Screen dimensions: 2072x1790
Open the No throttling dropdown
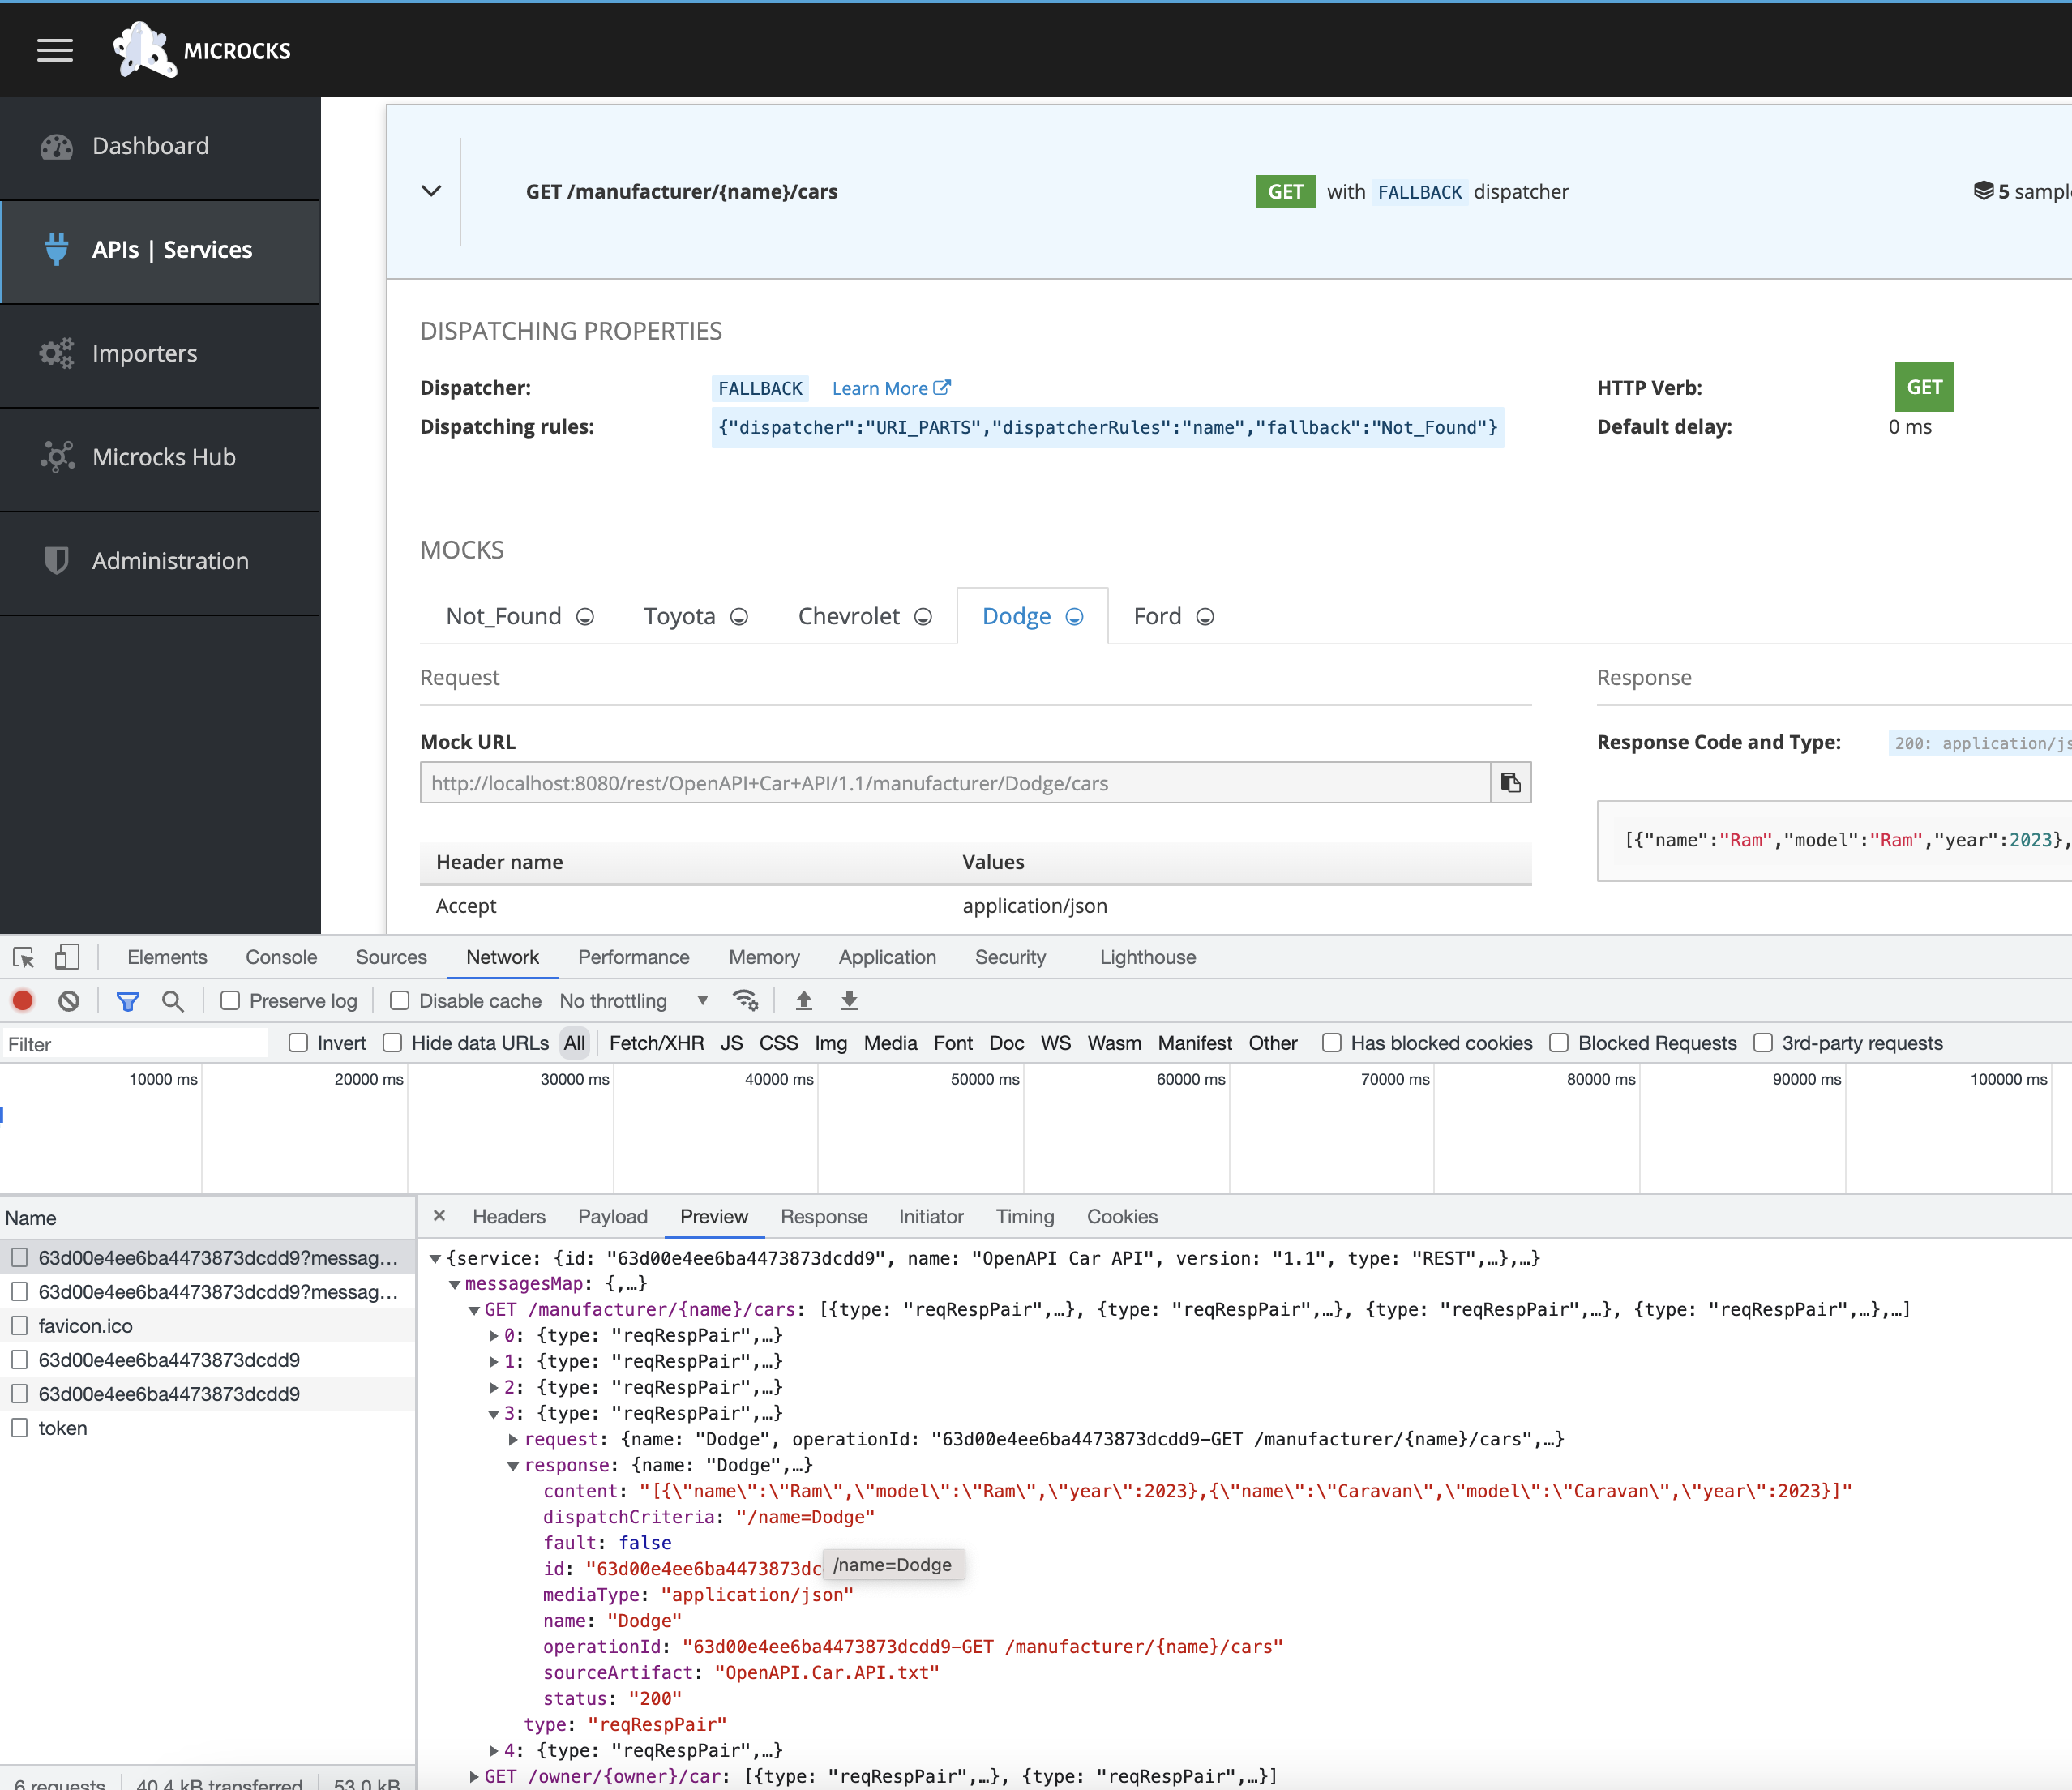coord(630,1000)
